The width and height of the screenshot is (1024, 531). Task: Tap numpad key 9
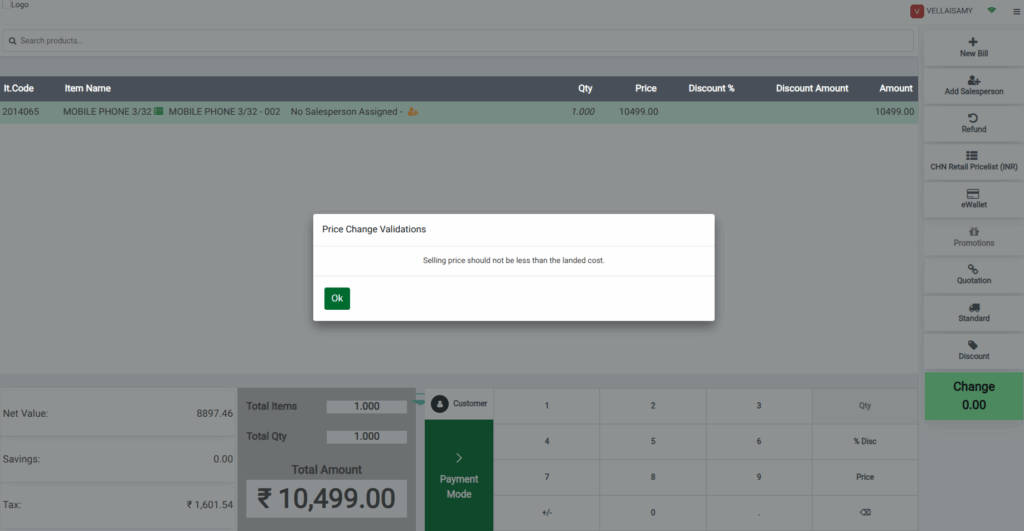pyautogui.click(x=759, y=477)
